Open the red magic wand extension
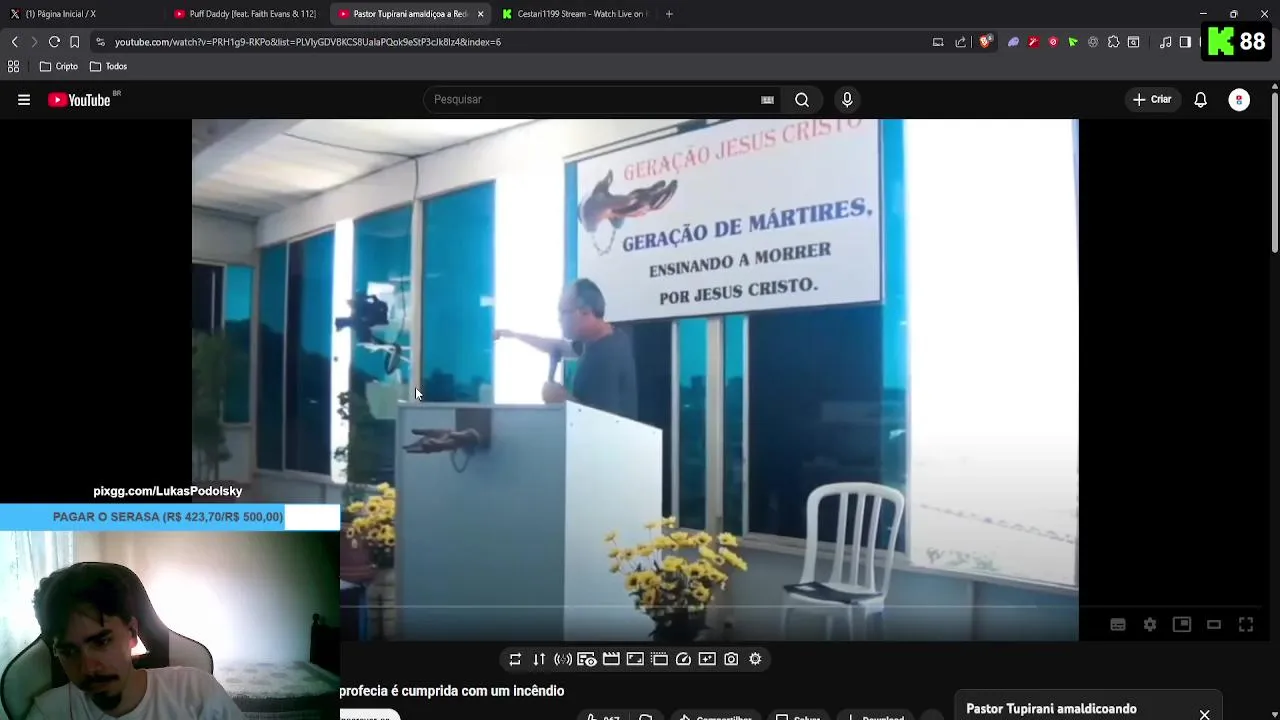The image size is (1280, 720). pos(1033,42)
